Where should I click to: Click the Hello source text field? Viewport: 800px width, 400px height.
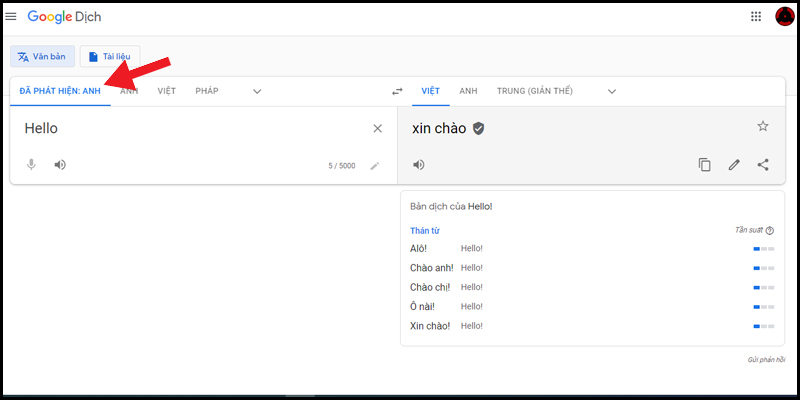pos(41,129)
